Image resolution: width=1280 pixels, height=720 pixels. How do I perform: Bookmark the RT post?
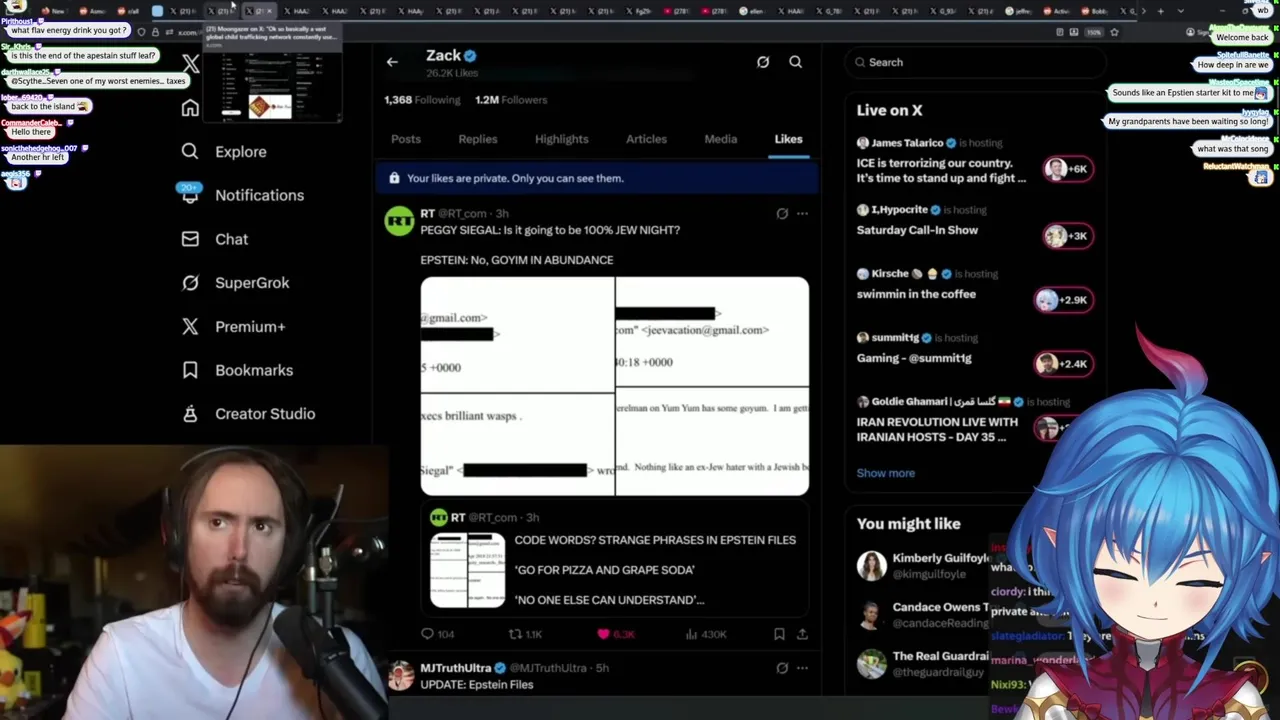779,634
